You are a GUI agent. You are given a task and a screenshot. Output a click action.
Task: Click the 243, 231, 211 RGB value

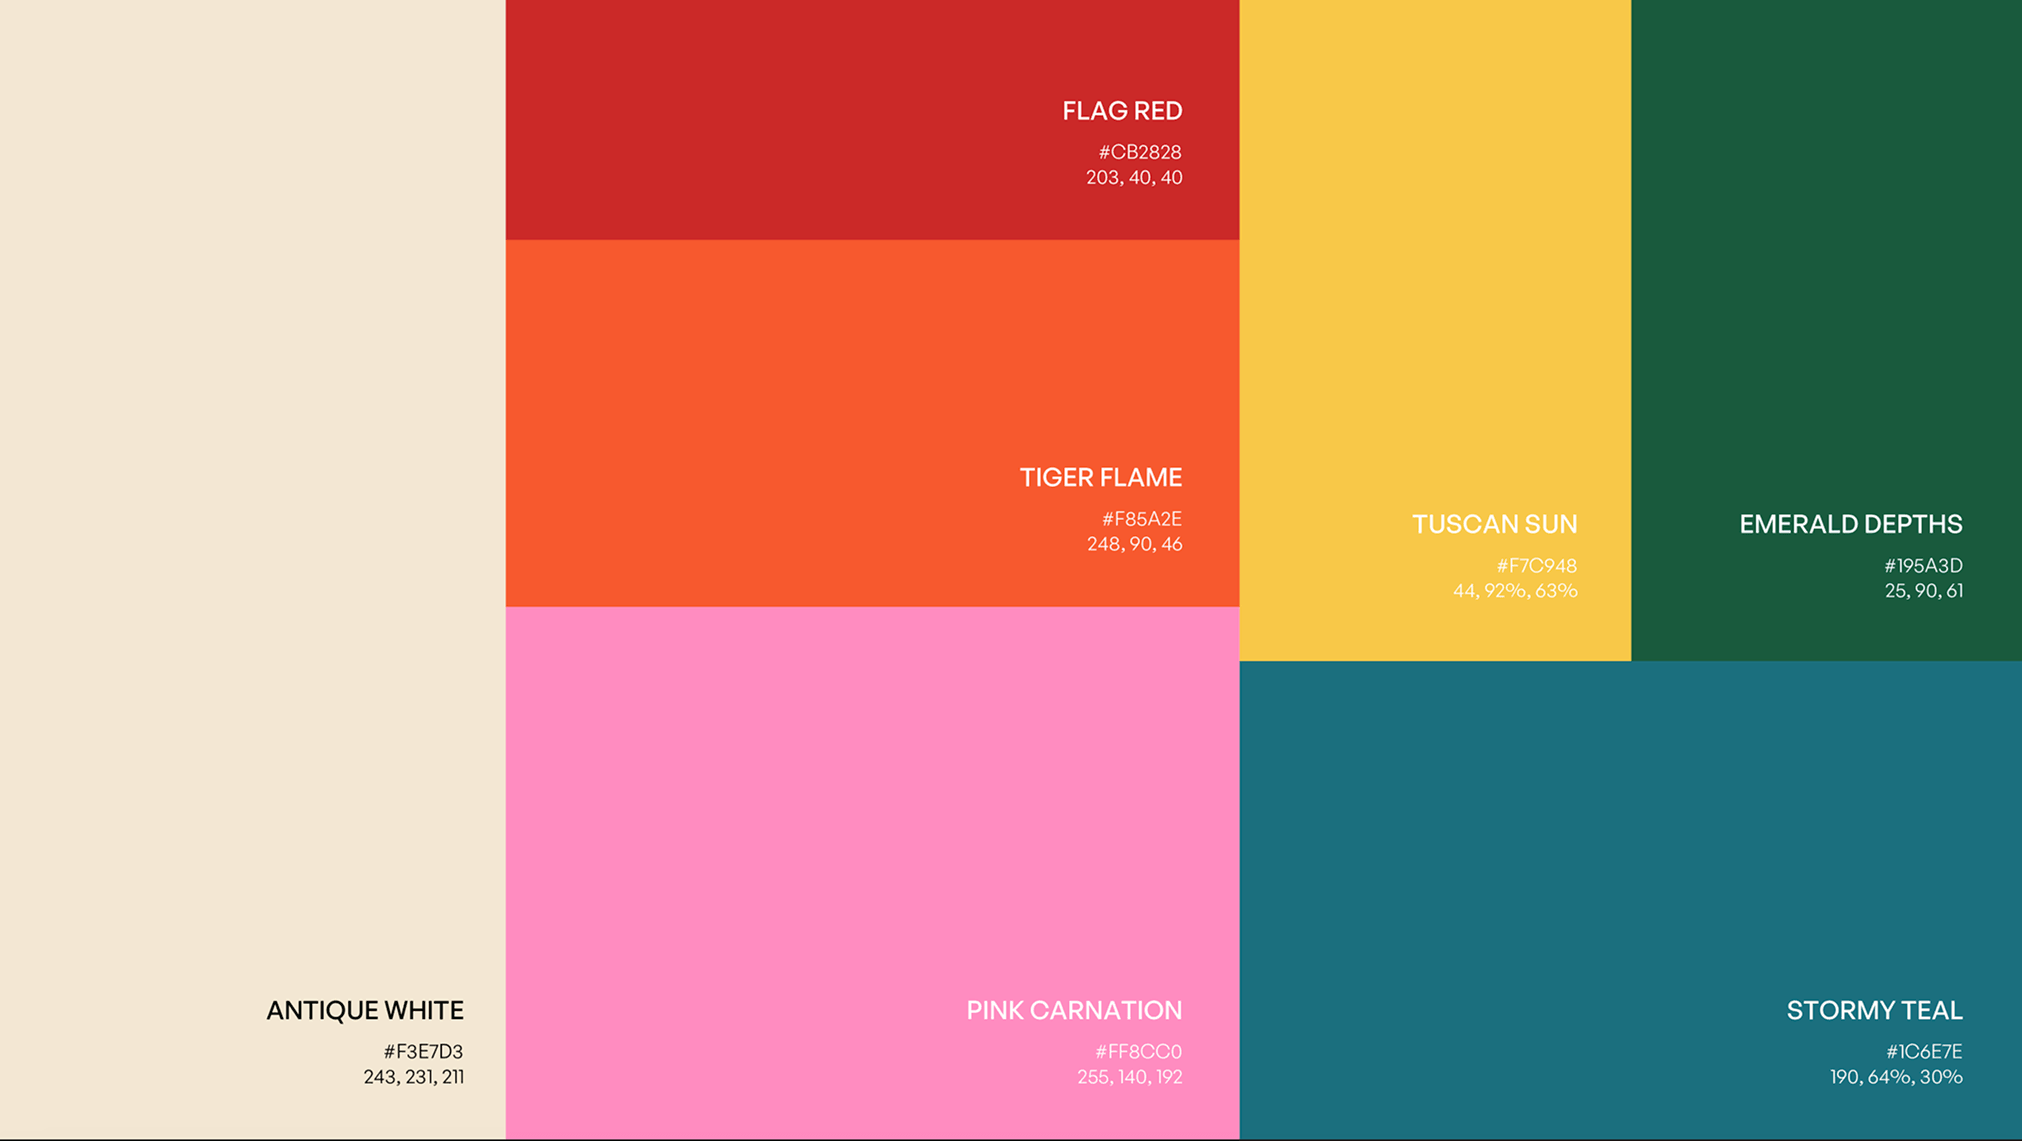(x=413, y=1077)
